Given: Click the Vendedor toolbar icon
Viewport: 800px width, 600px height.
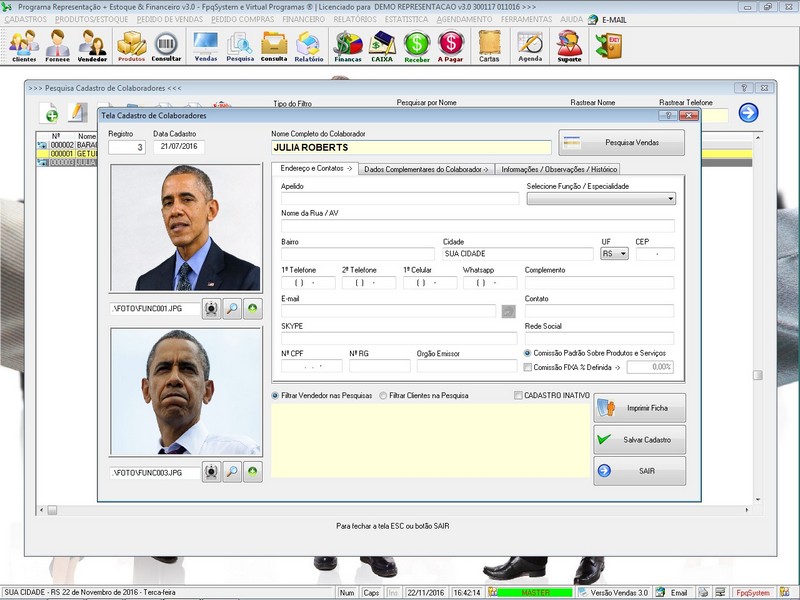Looking at the screenshot, I should (x=92, y=46).
